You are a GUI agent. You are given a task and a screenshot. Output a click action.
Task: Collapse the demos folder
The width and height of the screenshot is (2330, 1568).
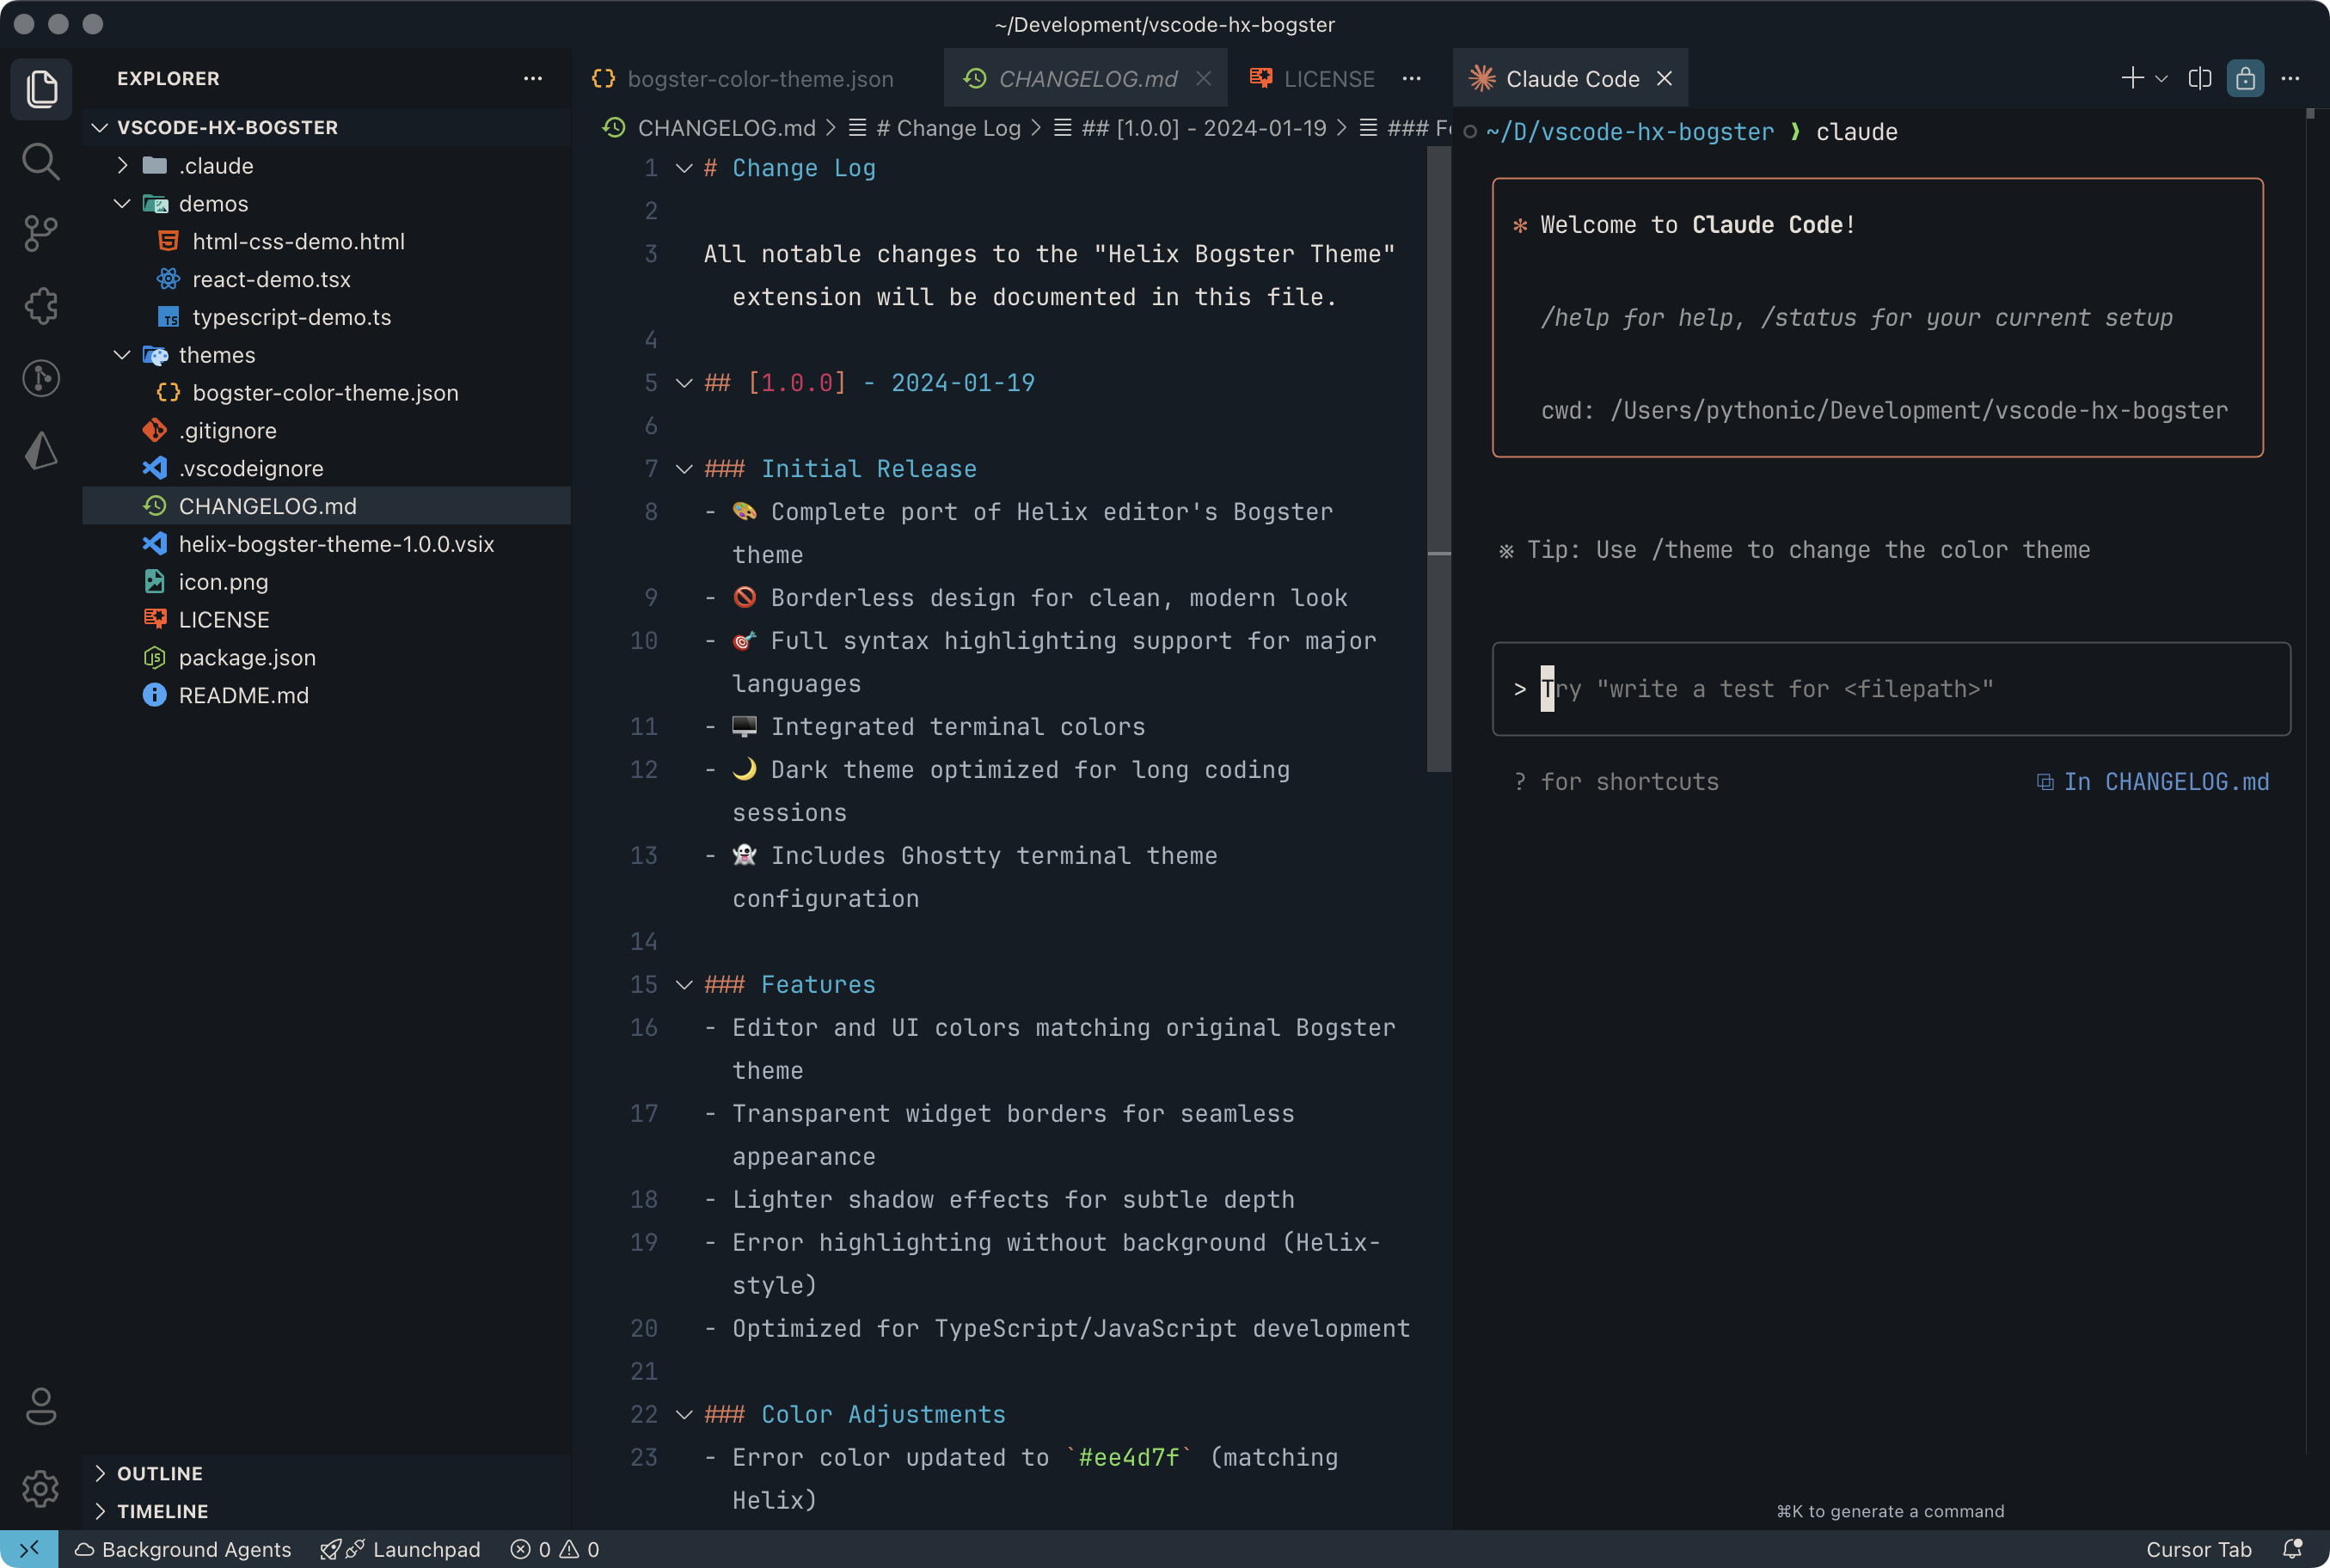123,204
